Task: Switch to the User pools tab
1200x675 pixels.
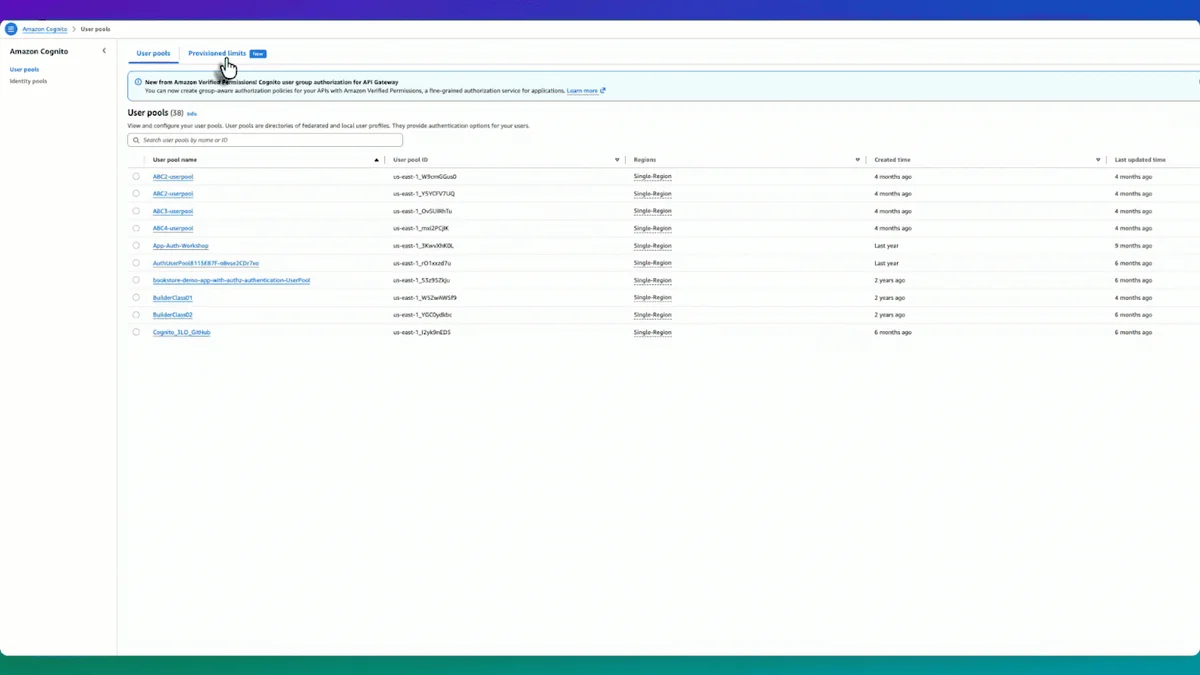Action: tap(153, 53)
